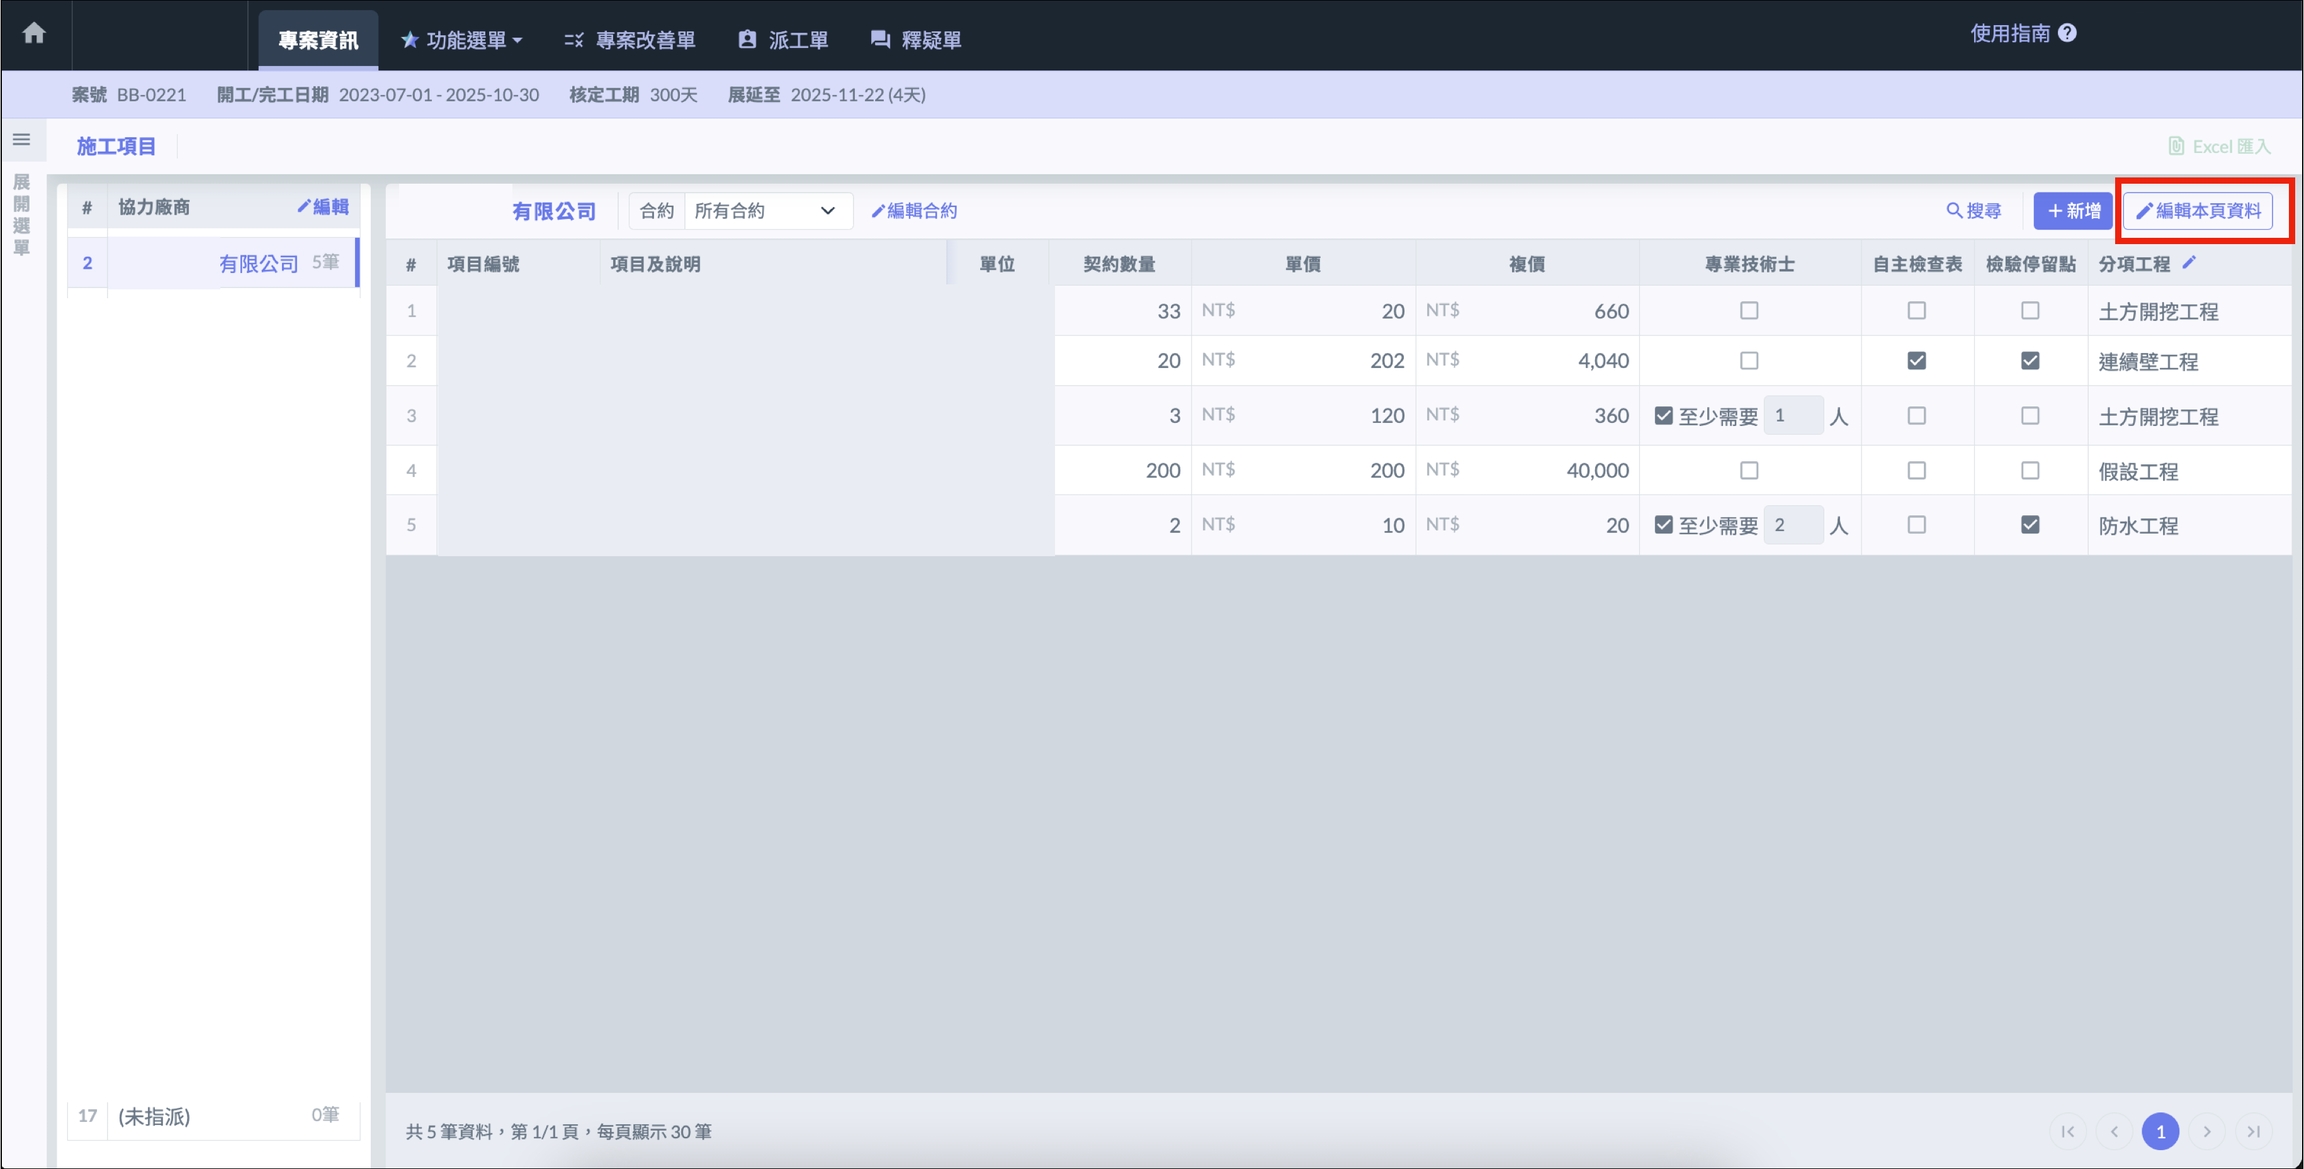Open the help icon beside 使用指南

coord(2068,33)
